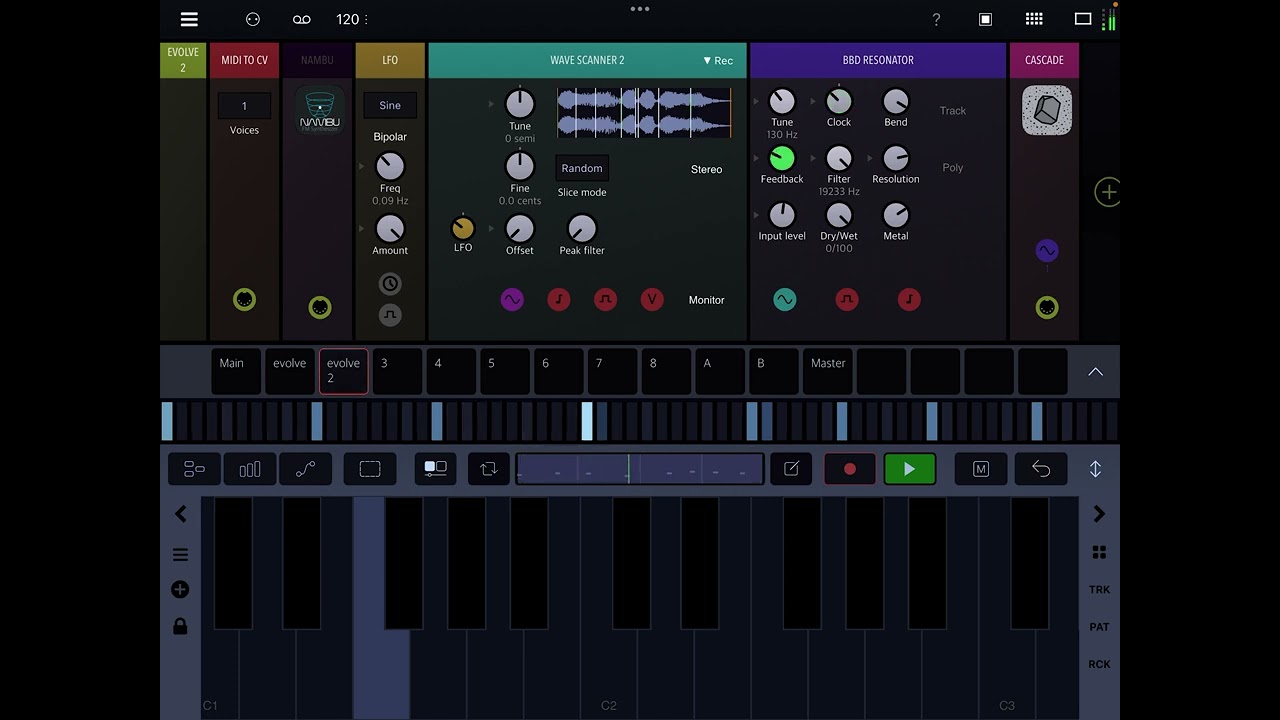Start playback with the green play button
This screenshot has width=1280, height=720.
910,469
